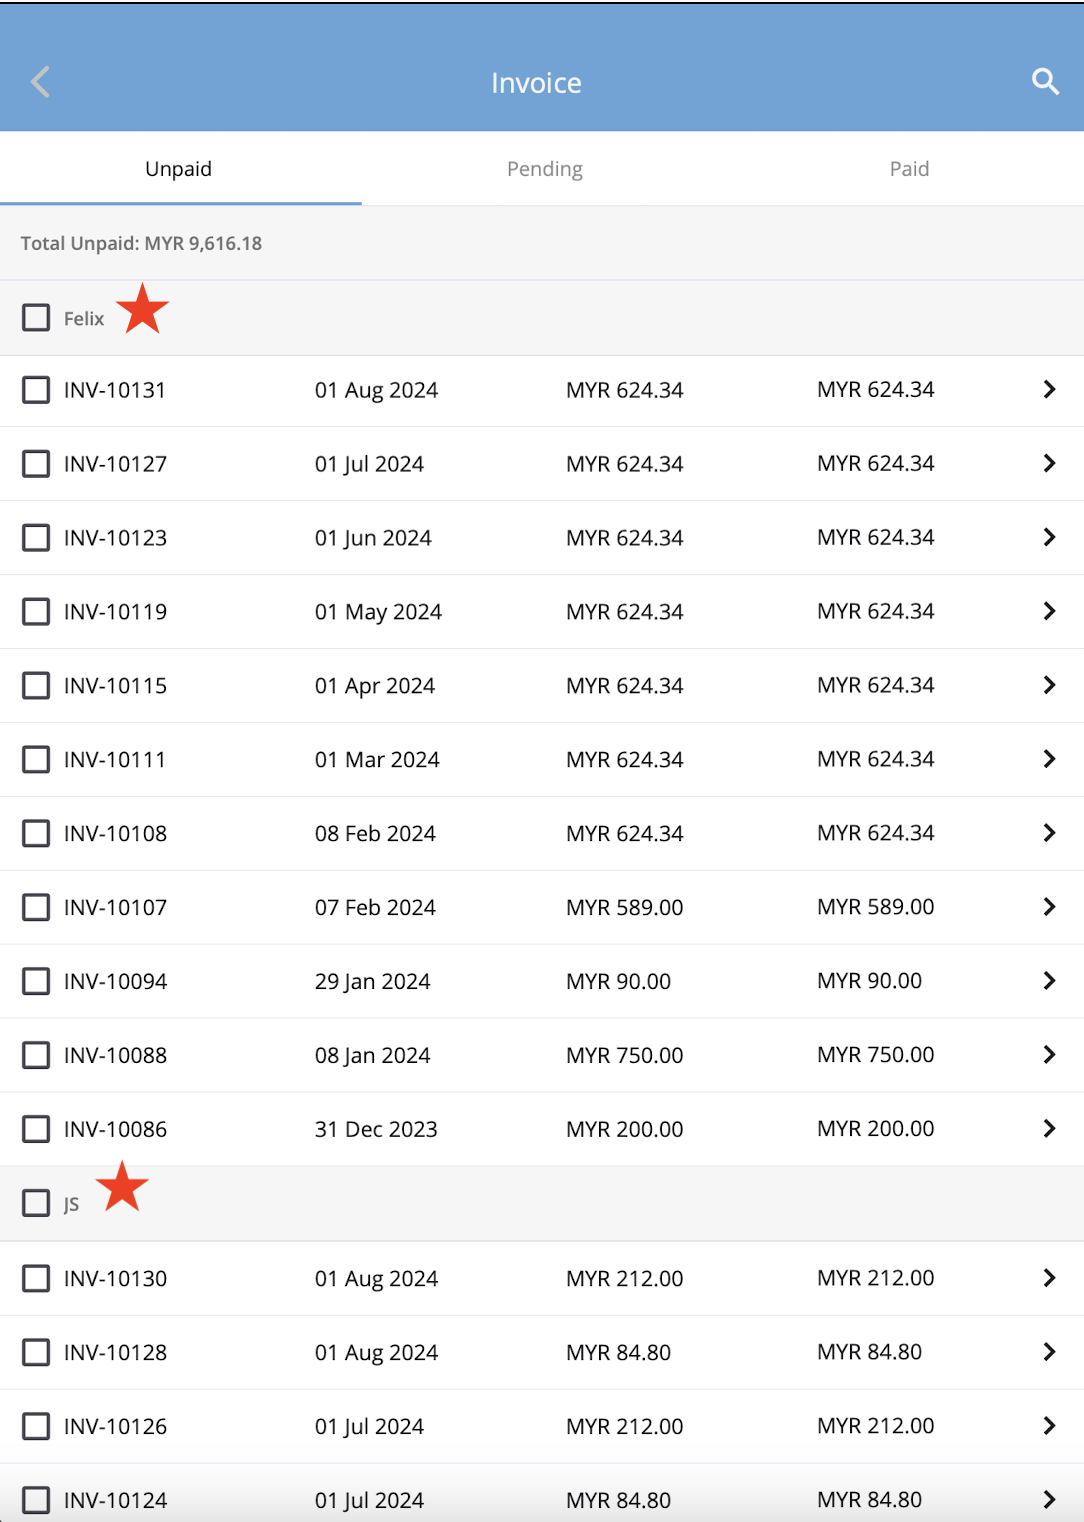Check the INV-10086 checkbox
The height and width of the screenshot is (1522, 1084).
click(x=36, y=1130)
